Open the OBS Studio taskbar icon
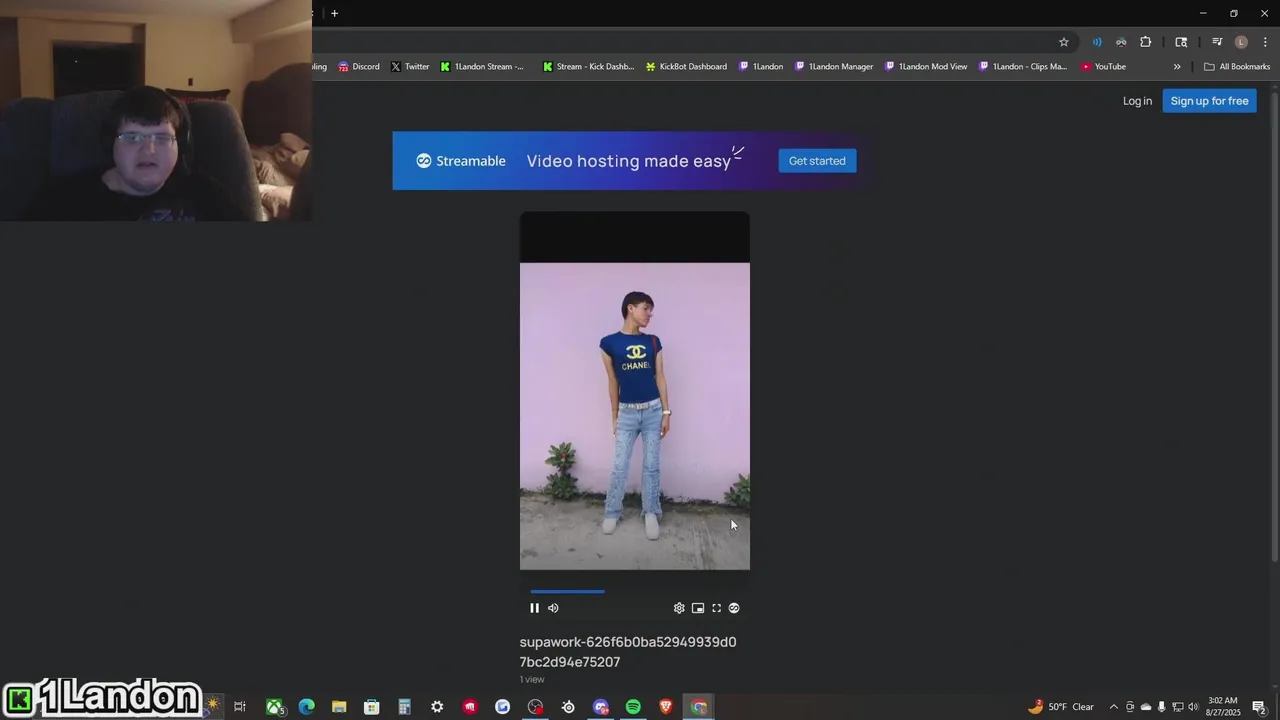 pyautogui.click(x=535, y=707)
